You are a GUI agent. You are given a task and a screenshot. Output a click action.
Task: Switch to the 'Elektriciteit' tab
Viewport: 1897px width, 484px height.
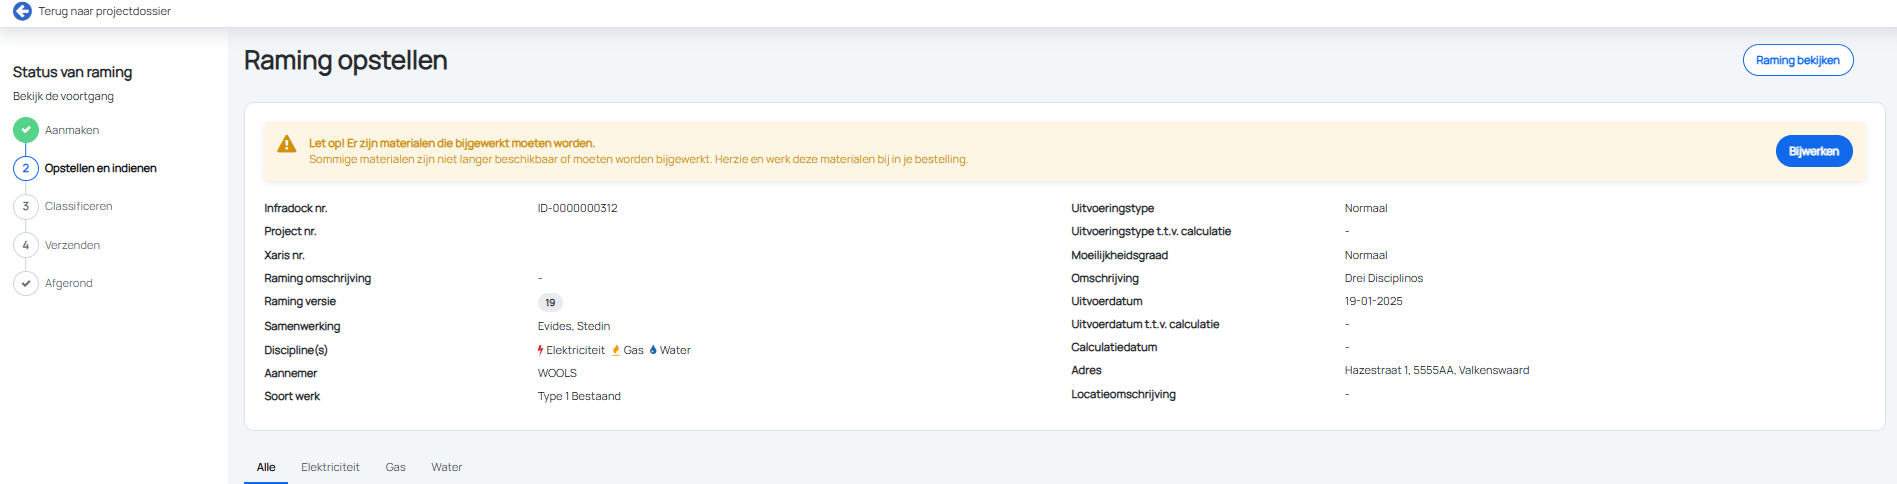pos(330,467)
